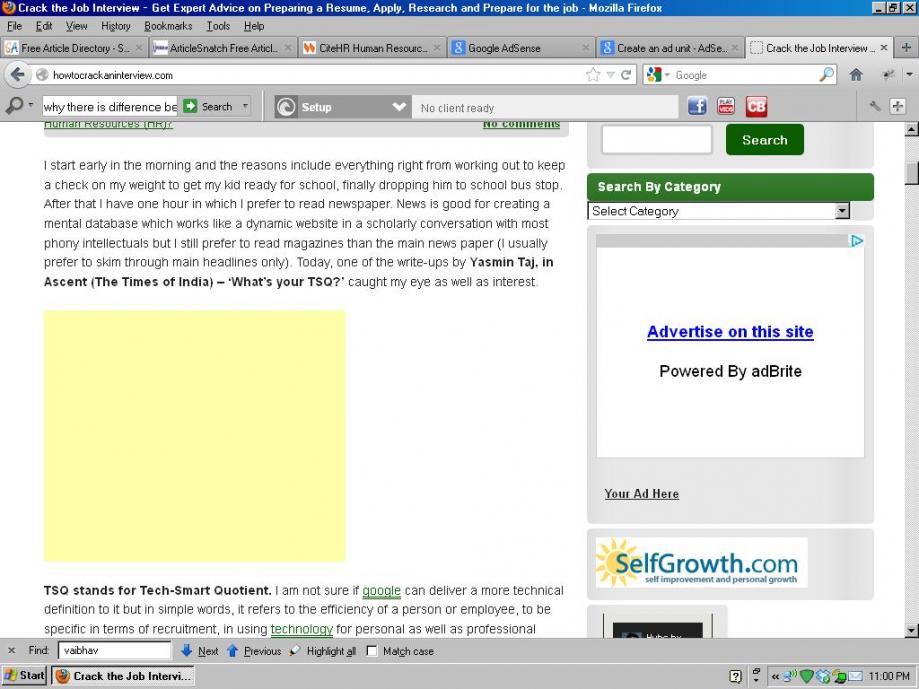Image resolution: width=919 pixels, height=689 pixels.
Task: Toggle the Match case checkbox
Action: pos(372,651)
